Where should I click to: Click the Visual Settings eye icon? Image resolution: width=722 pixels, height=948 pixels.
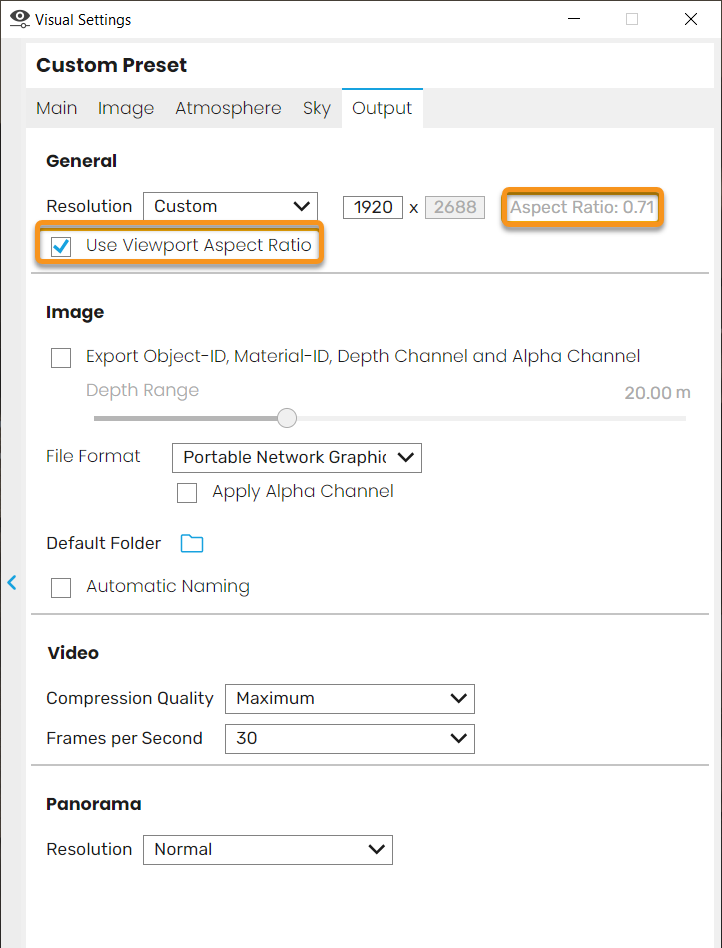(20, 19)
